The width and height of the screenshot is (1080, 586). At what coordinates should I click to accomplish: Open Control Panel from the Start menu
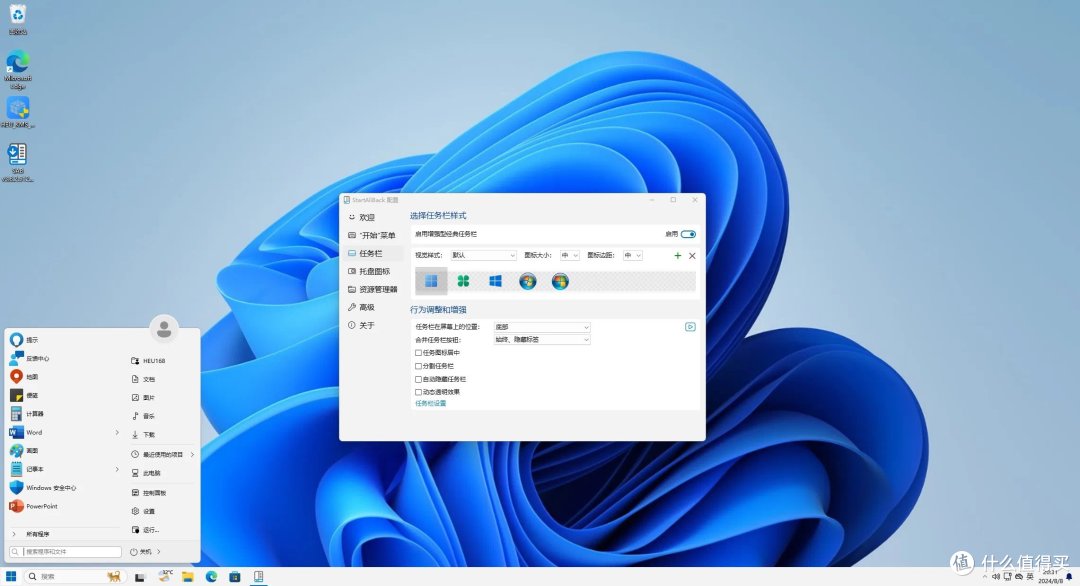pyautogui.click(x=151, y=491)
